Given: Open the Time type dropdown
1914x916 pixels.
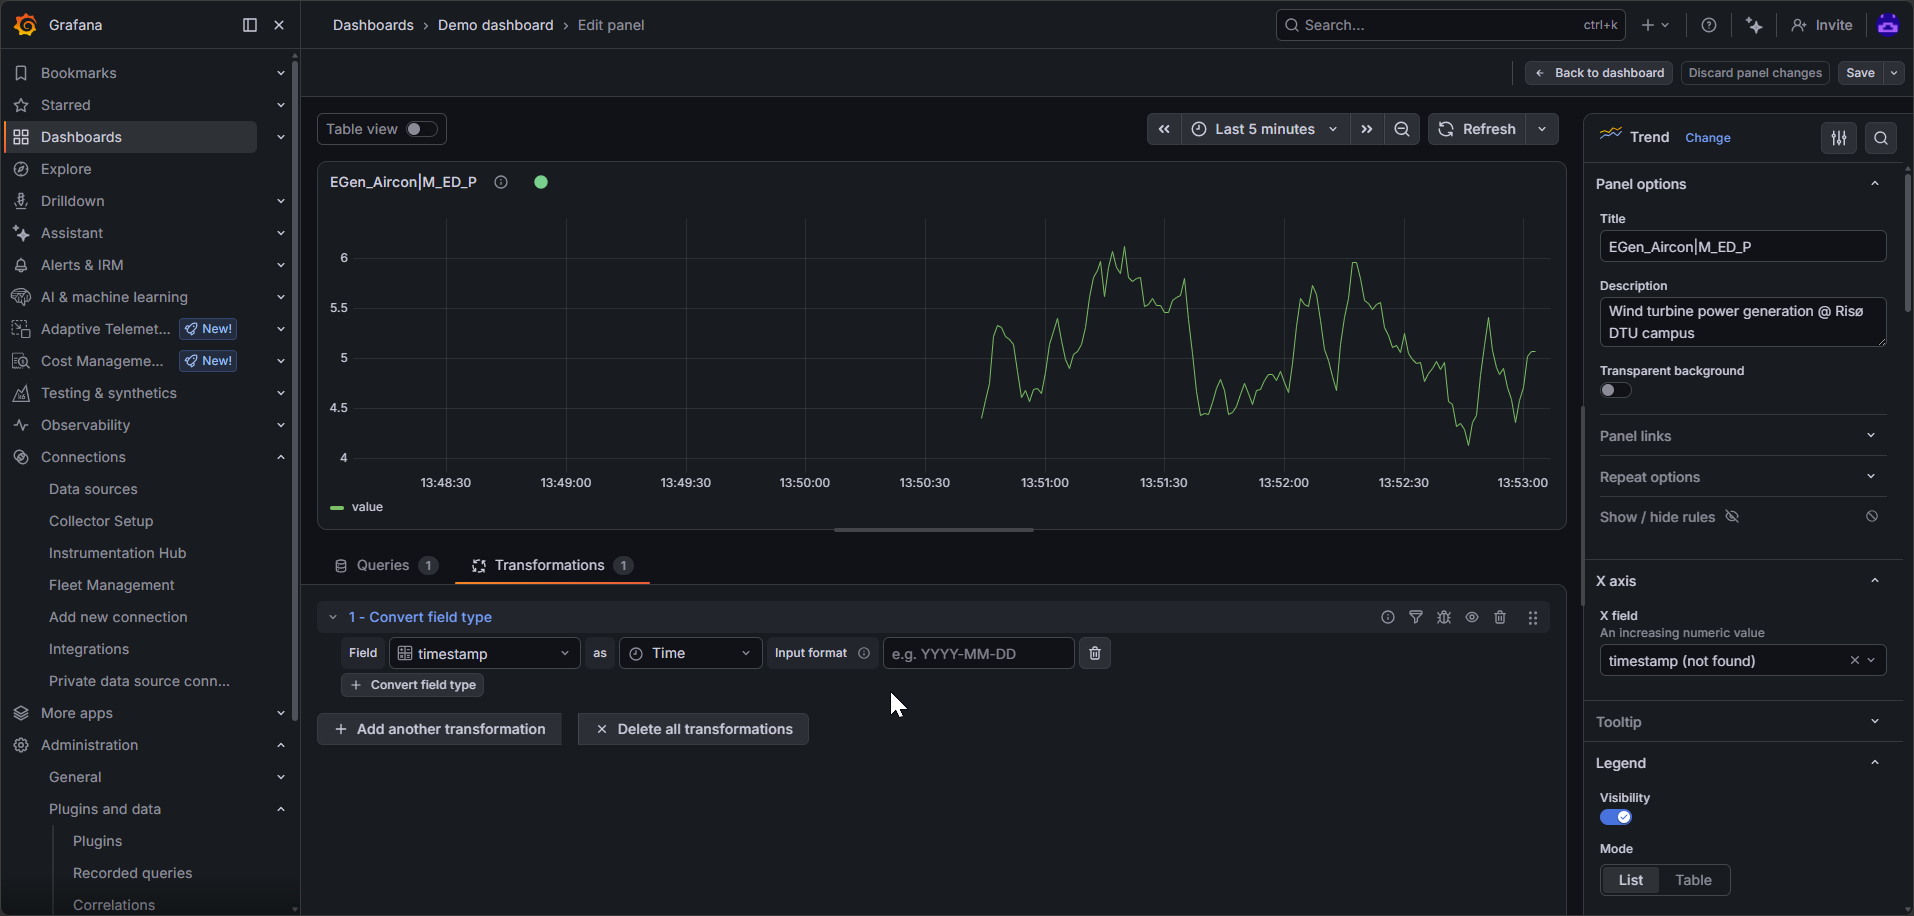Looking at the screenshot, I should coord(691,653).
